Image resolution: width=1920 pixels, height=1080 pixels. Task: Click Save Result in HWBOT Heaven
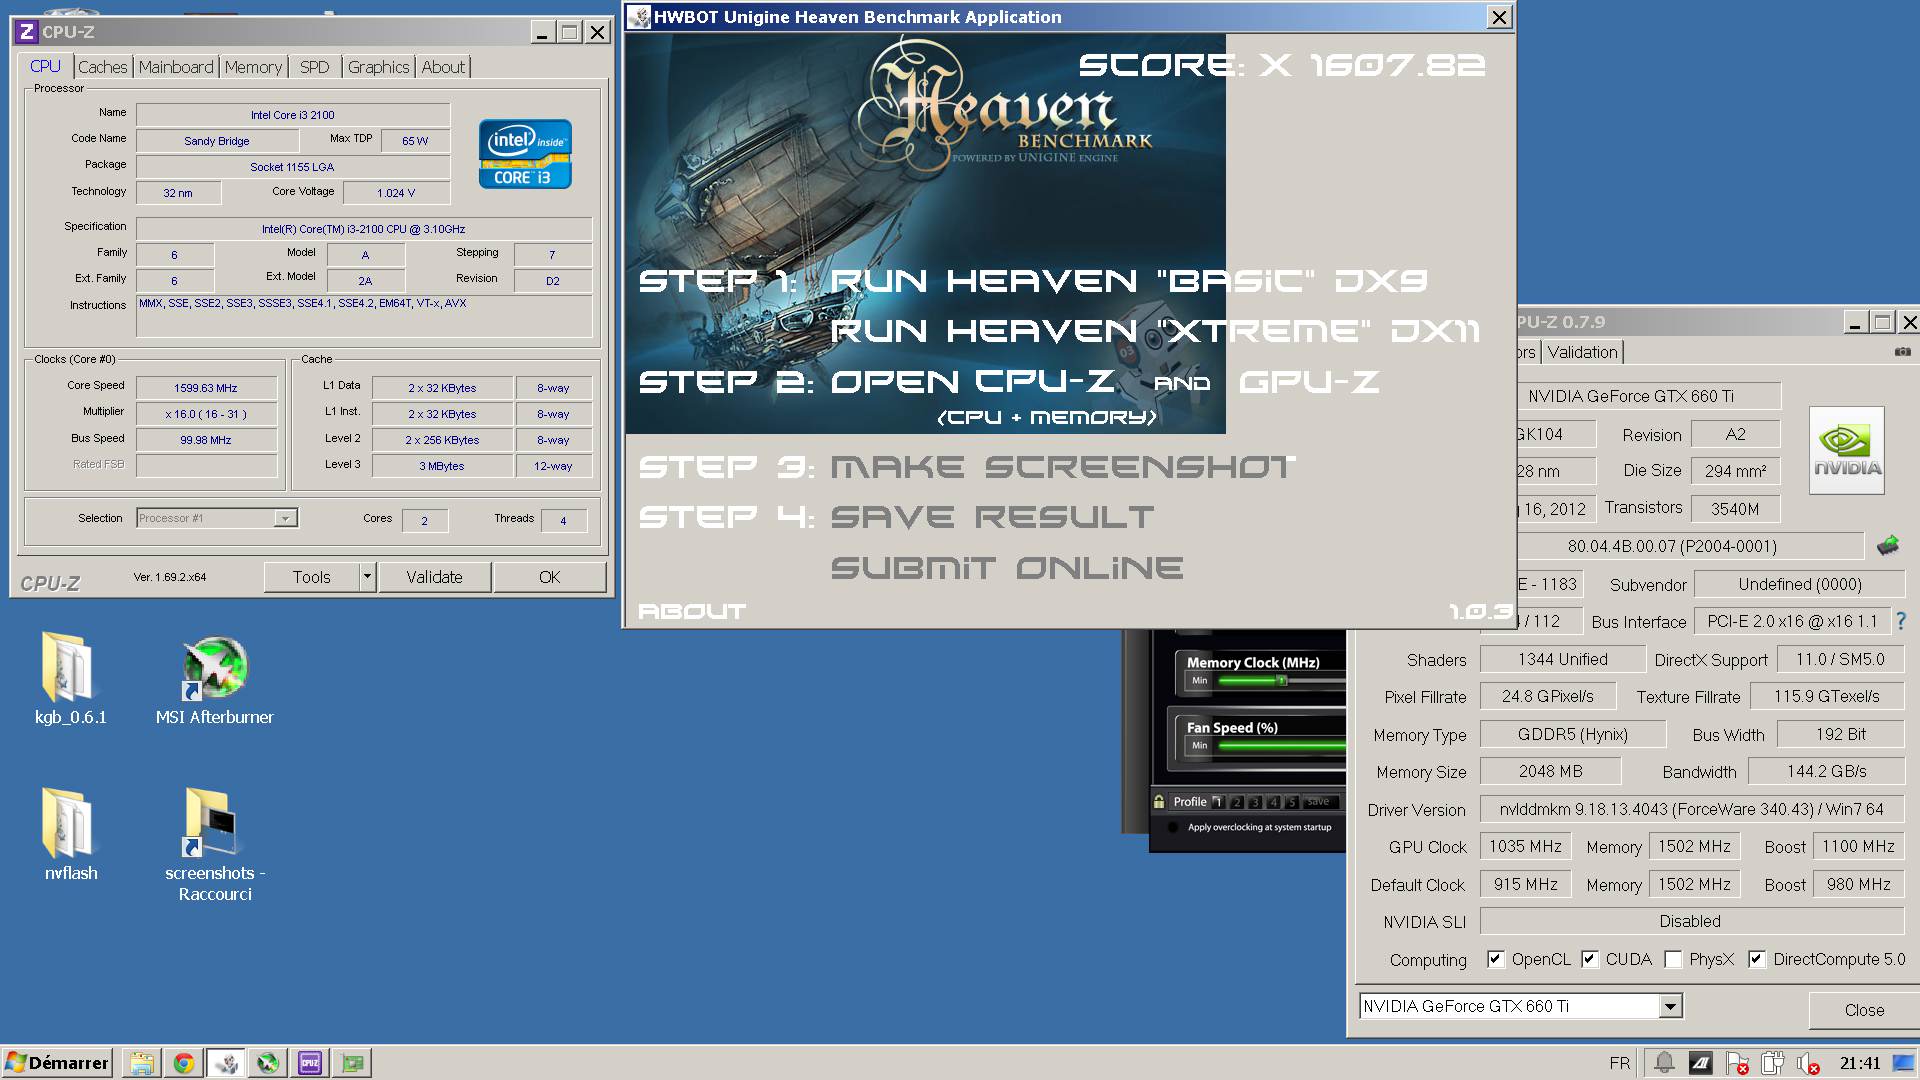point(992,517)
